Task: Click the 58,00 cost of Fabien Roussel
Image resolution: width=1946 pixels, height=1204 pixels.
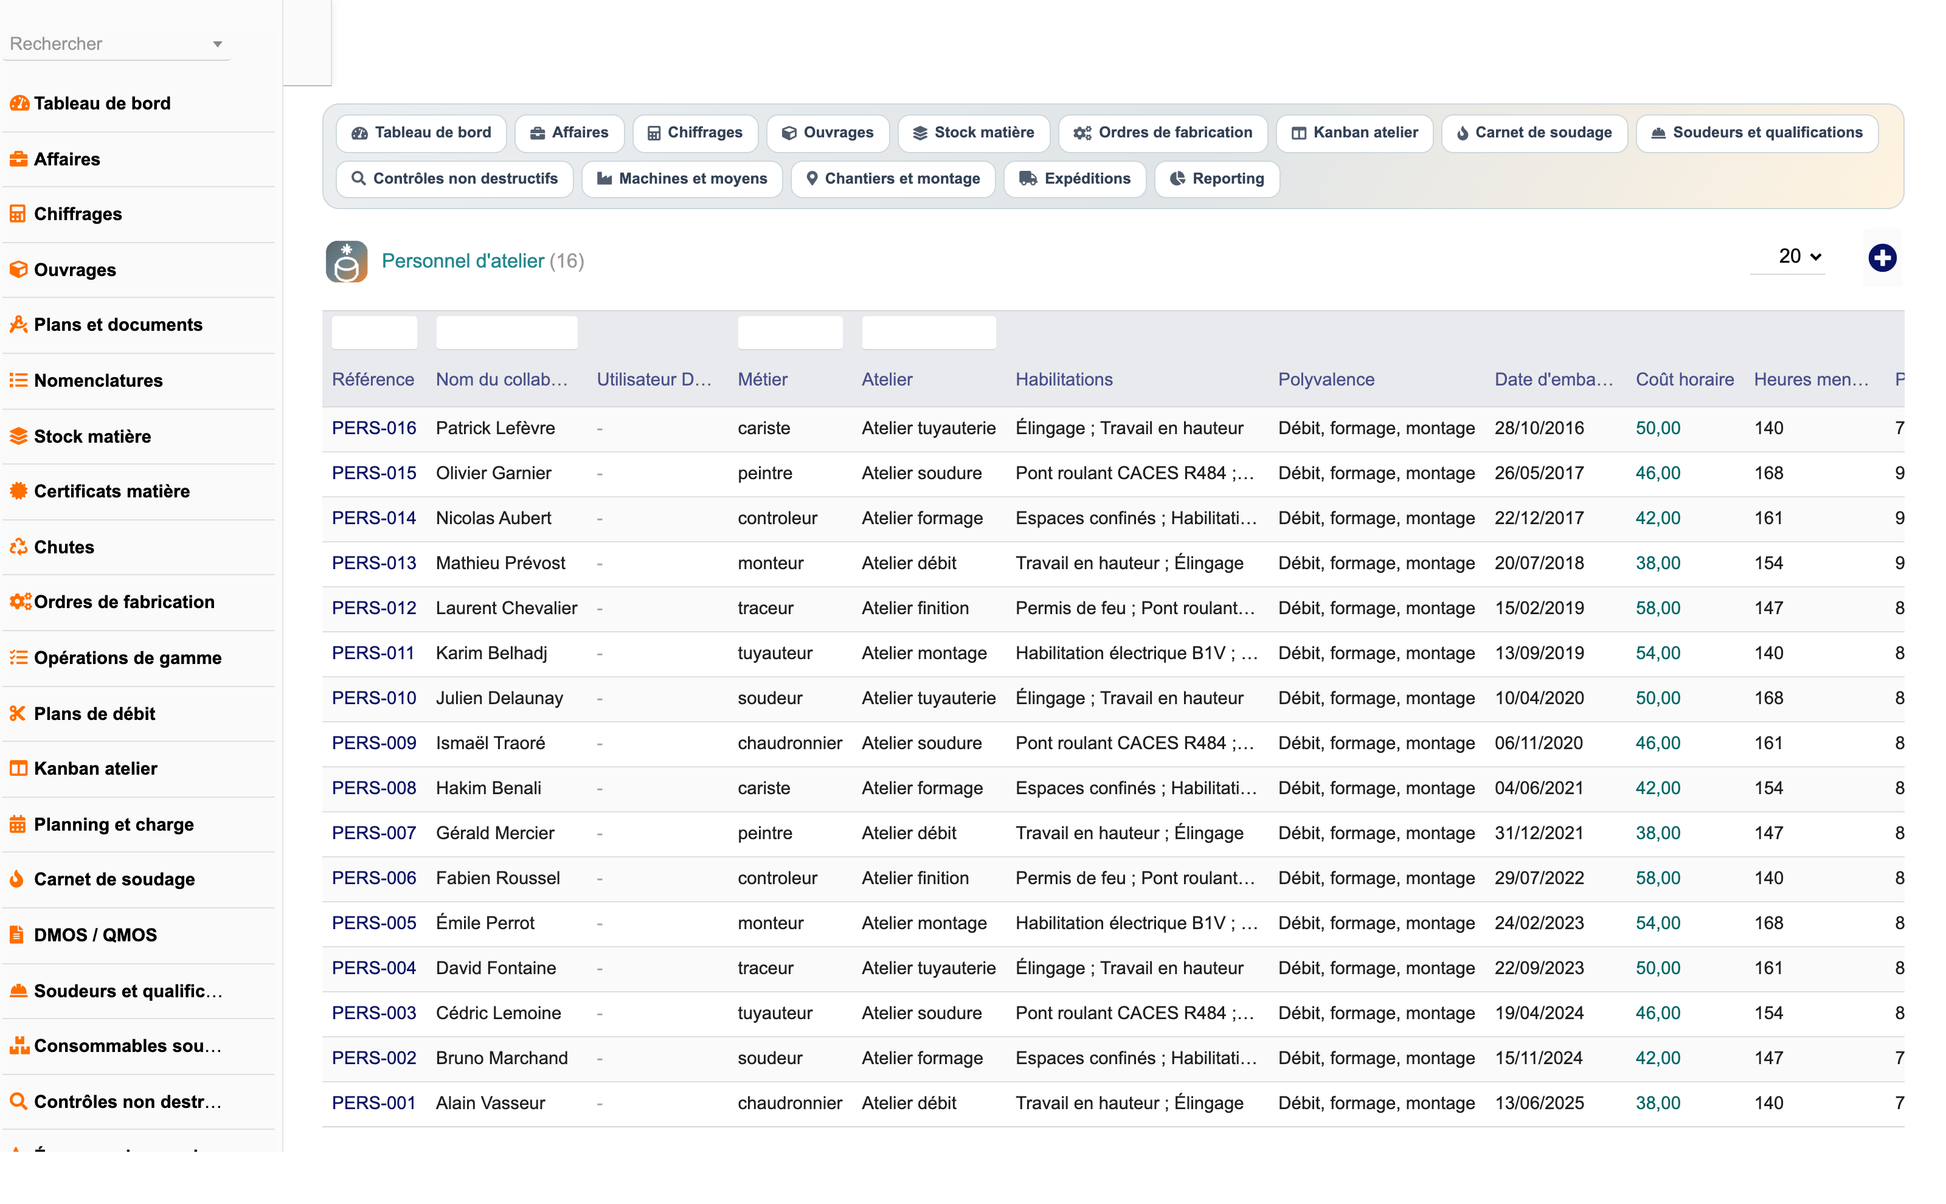Action: (1658, 878)
